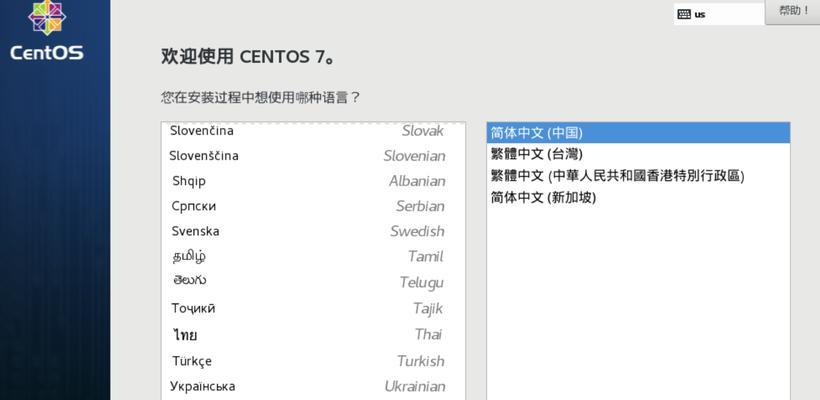Select Slovenčina Slovak language
The width and height of the screenshot is (820, 400).
tap(313, 131)
